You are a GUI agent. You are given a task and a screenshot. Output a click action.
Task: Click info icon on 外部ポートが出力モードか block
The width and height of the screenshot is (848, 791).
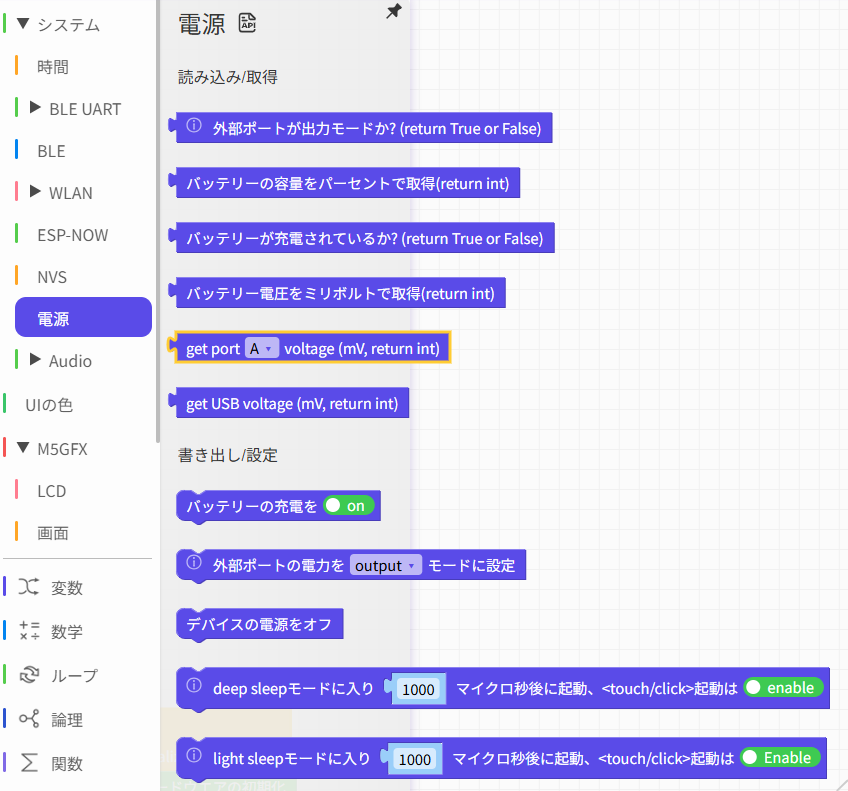(x=195, y=127)
